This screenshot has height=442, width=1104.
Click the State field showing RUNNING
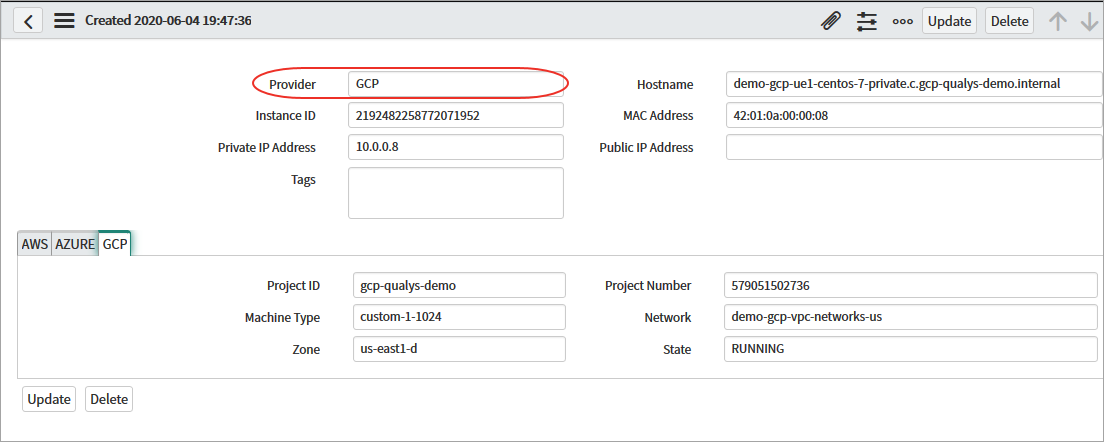(910, 349)
